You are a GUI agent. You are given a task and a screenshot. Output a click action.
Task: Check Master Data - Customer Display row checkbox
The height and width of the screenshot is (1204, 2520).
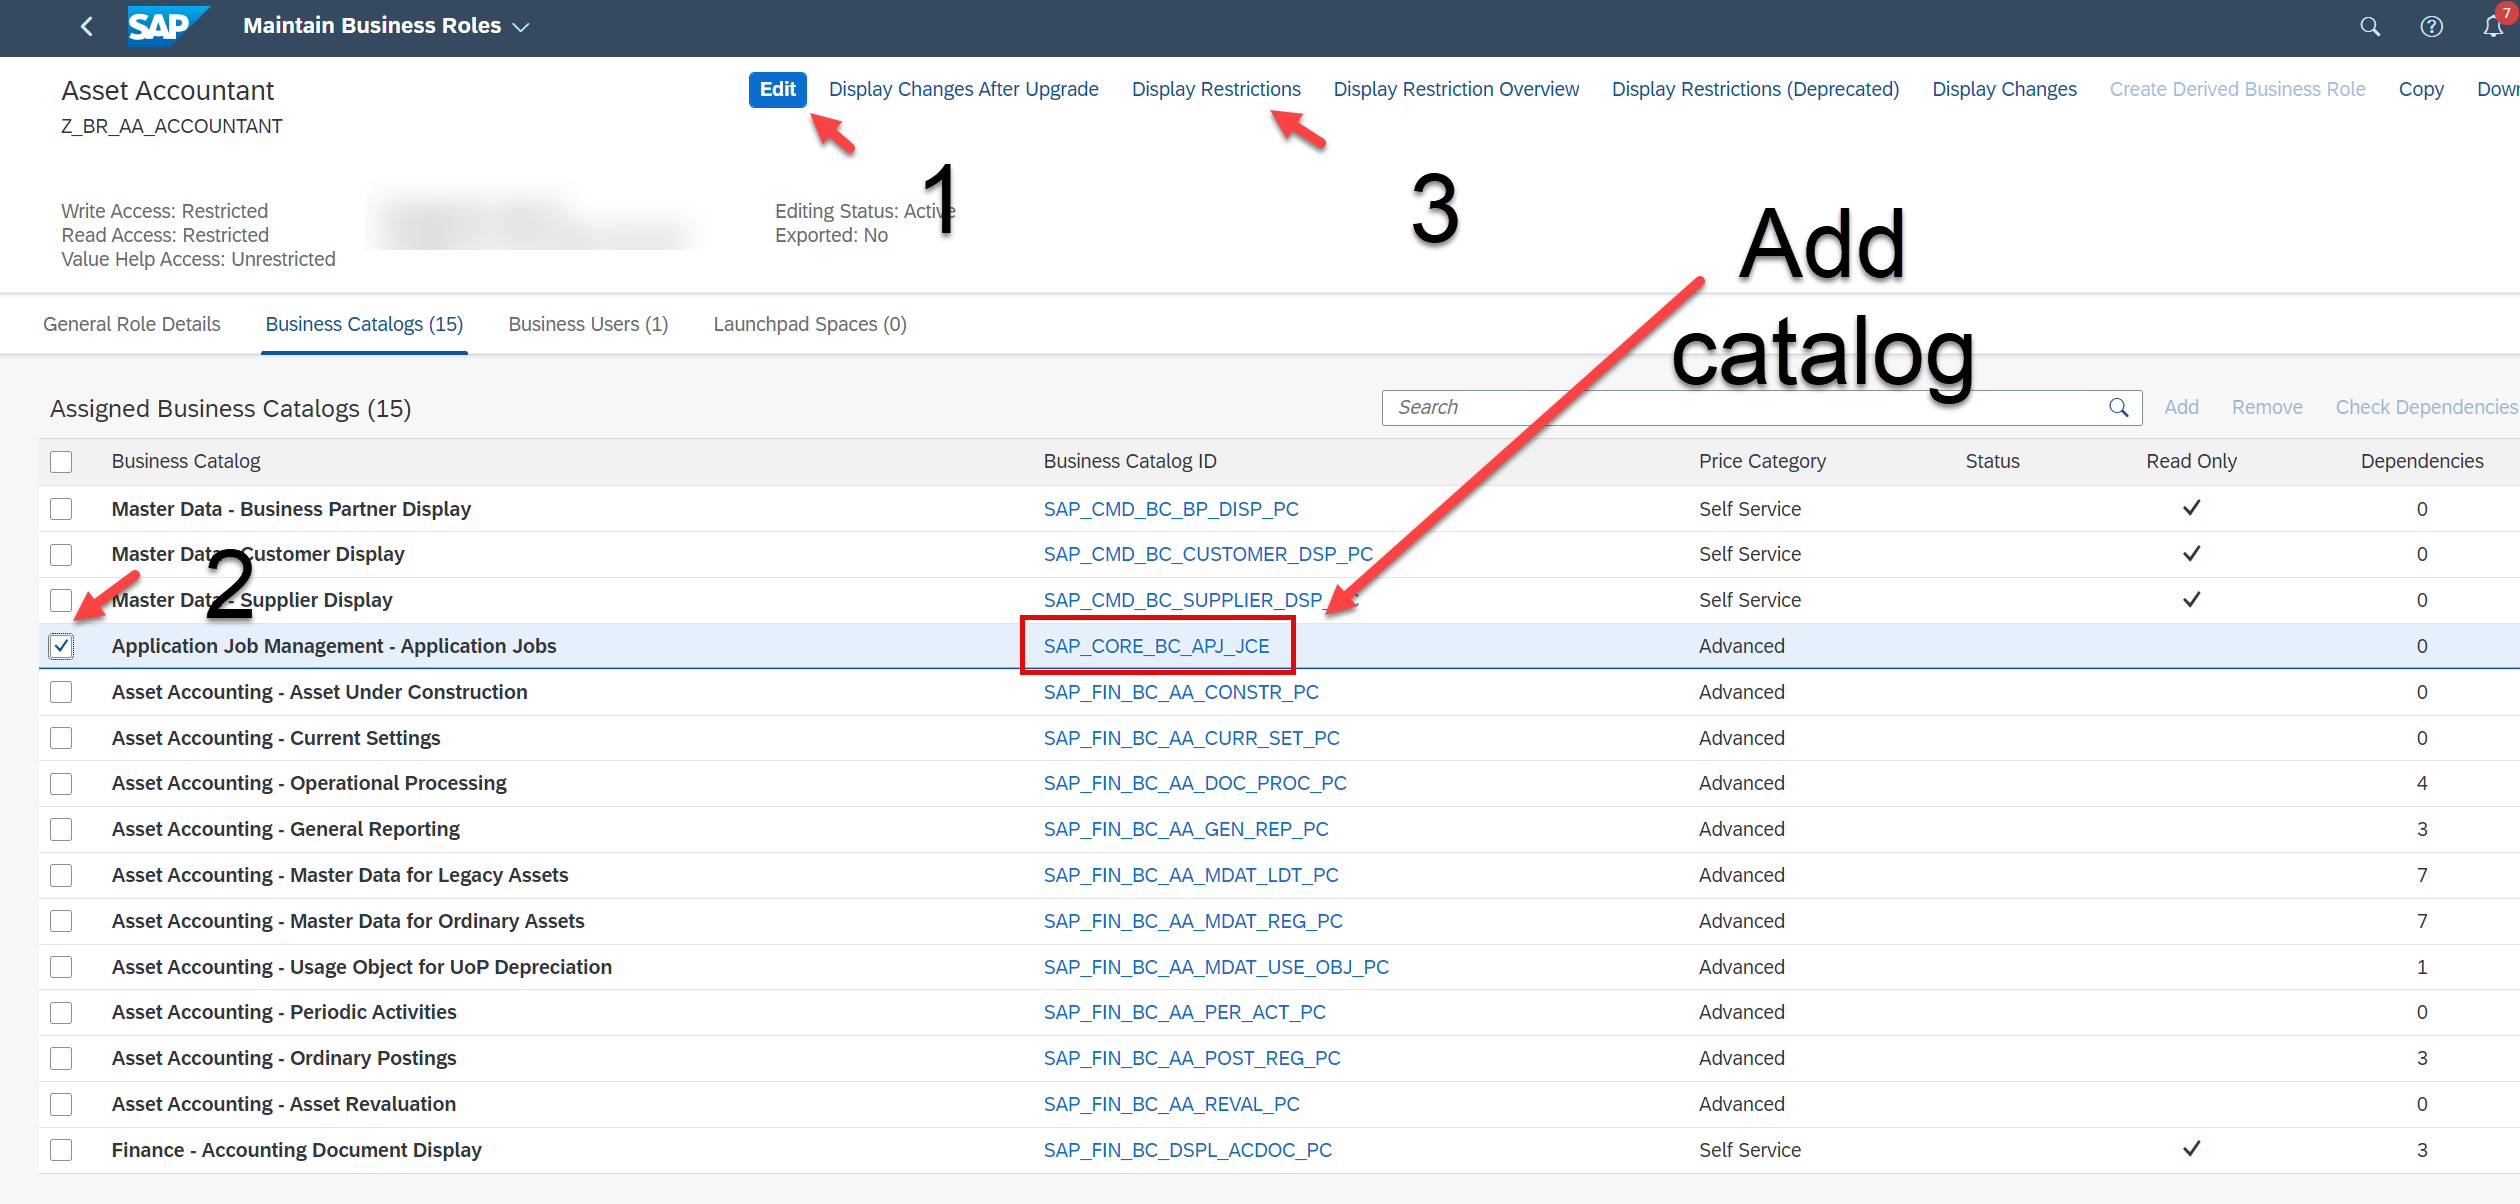tap(61, 554)
